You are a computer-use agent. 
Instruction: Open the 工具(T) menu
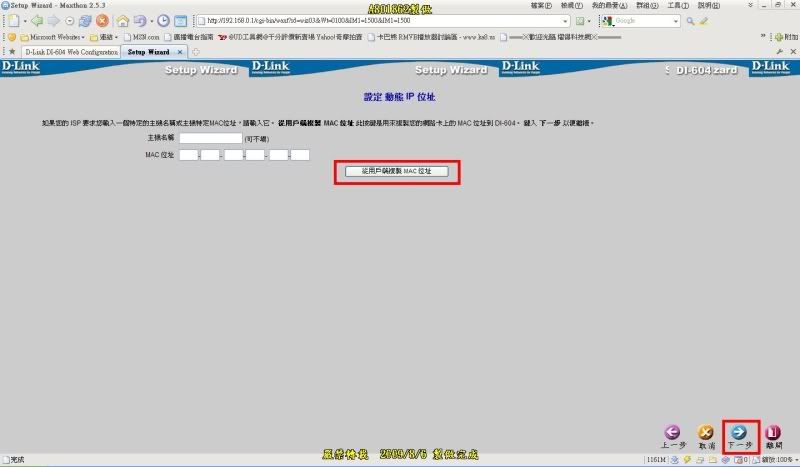coord(678,6)
